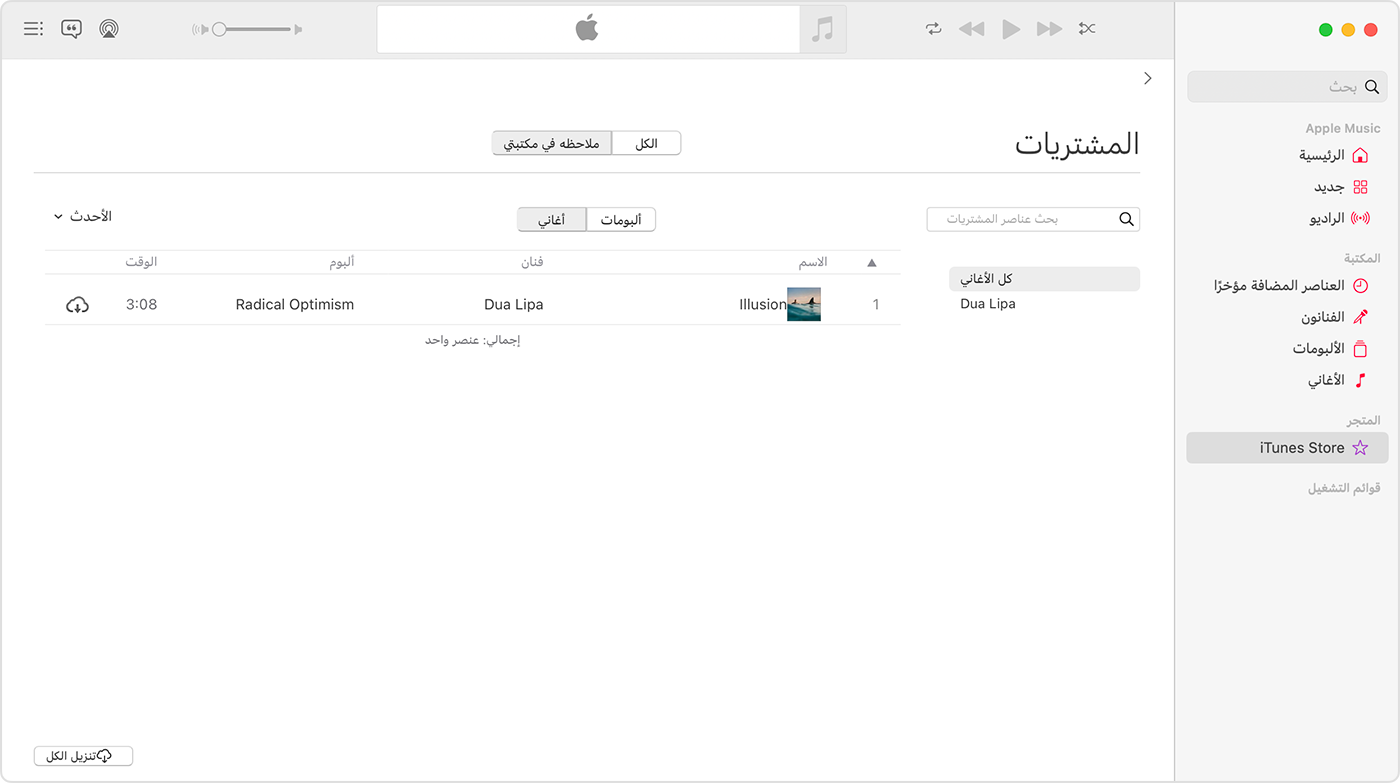The width and height of the screenshot is (1400, 784).
Task: Select the Illusion song title
Action: pos(763,305)
